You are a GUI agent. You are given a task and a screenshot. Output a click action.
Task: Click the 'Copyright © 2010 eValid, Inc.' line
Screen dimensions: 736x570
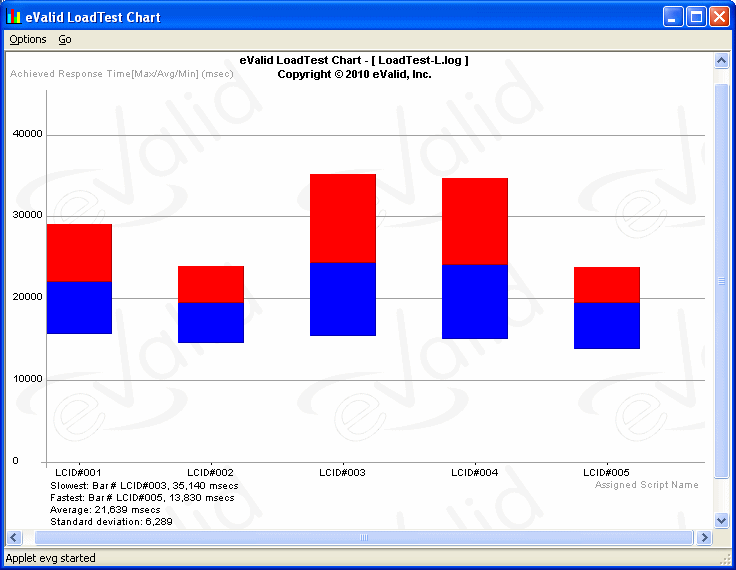click(x=354, y=74)
